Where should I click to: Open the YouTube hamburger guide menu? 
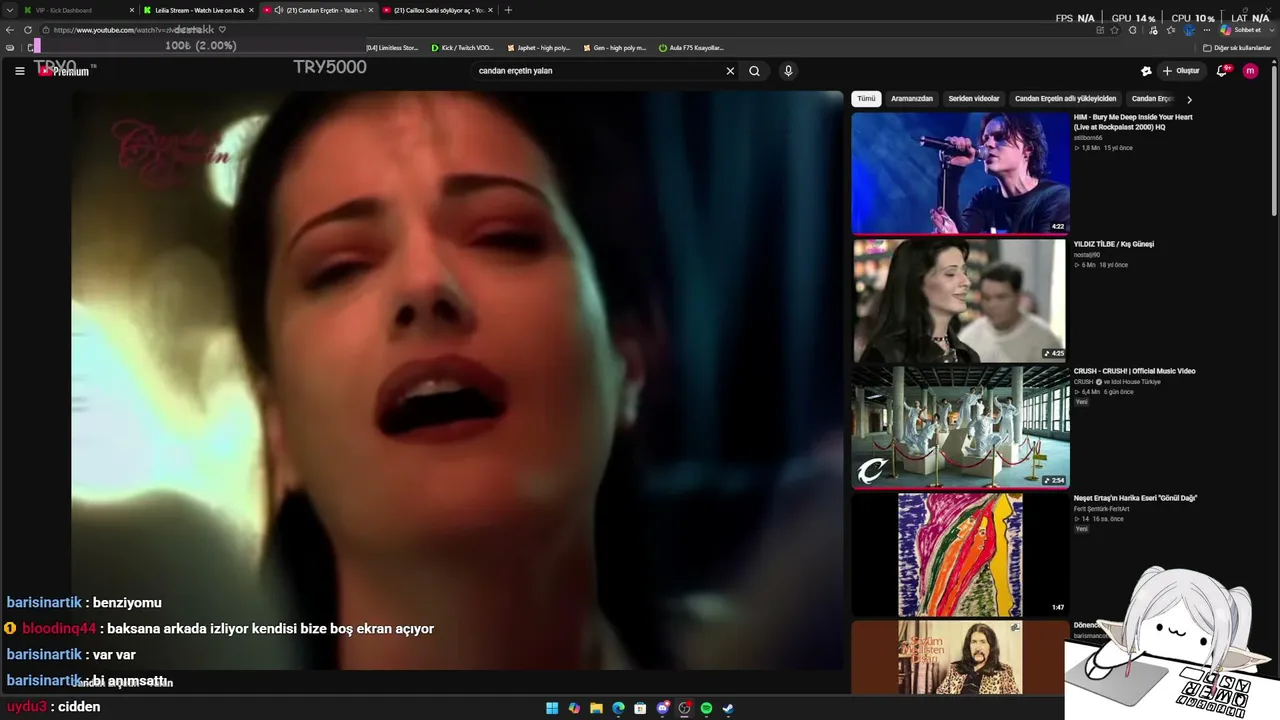pyautogui.click(x=19, y=71)
